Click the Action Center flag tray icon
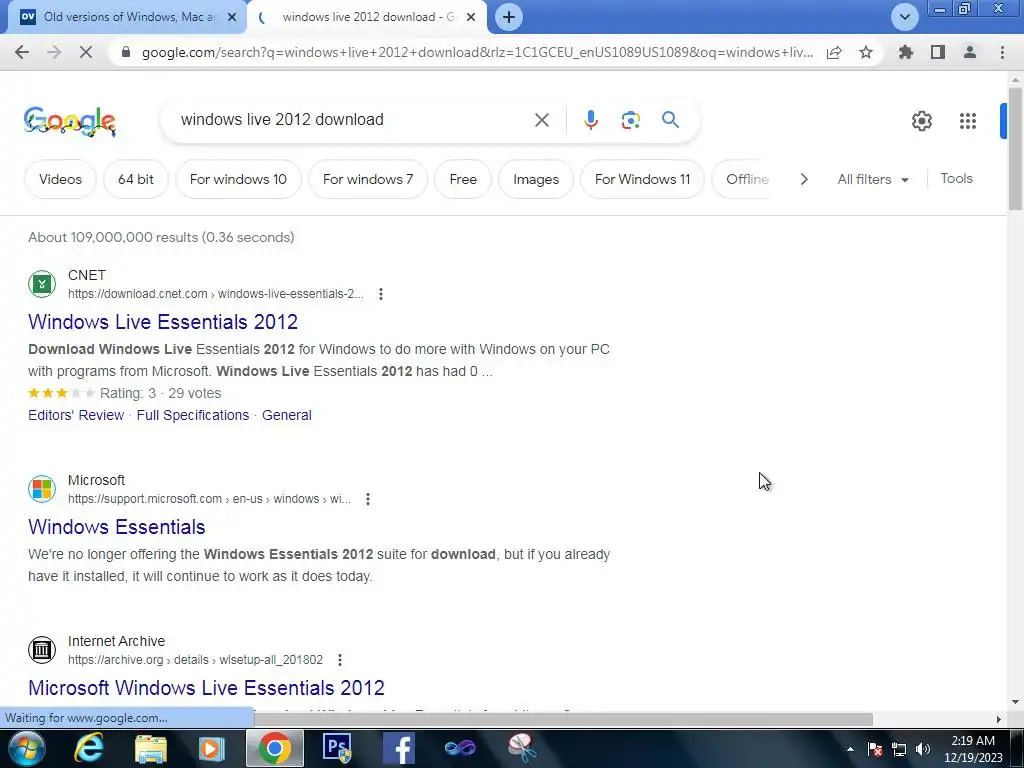1024x768 pixels. [x=875, y=749]
